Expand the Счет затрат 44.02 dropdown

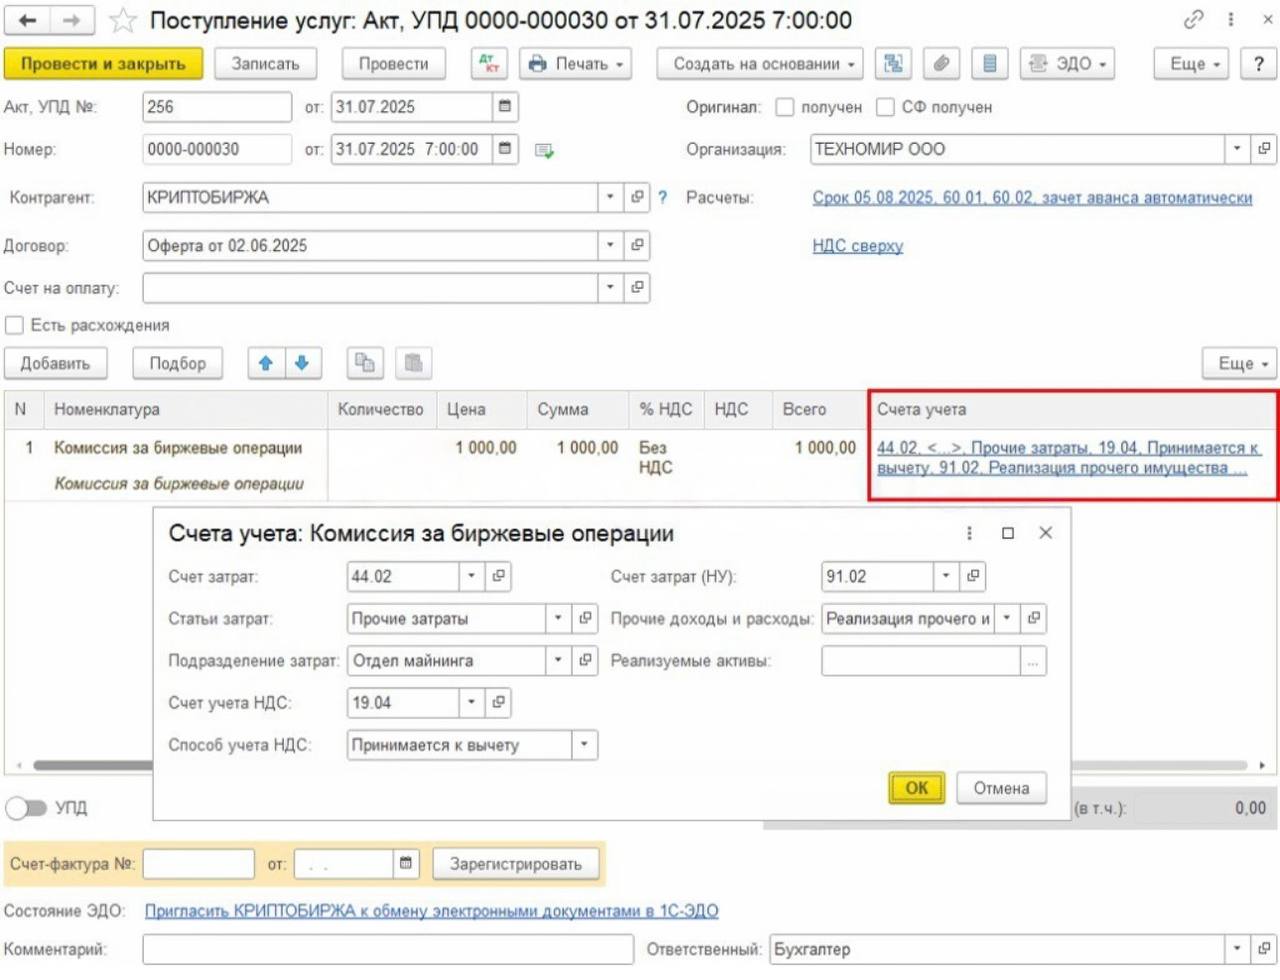point(471,577)
